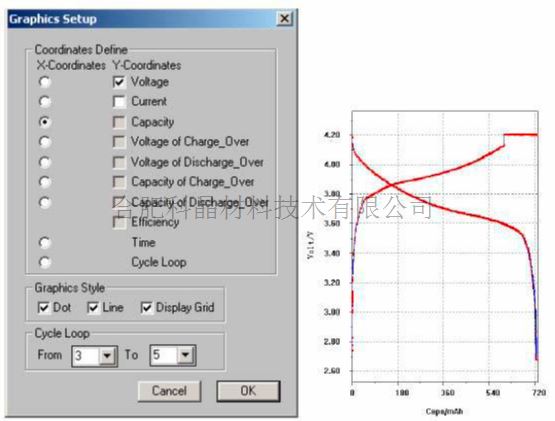This screenshot has height=421, width=555.
Task: Uncheck the Voltage Y-coordinate checkbox
Action: coord(119,82)
